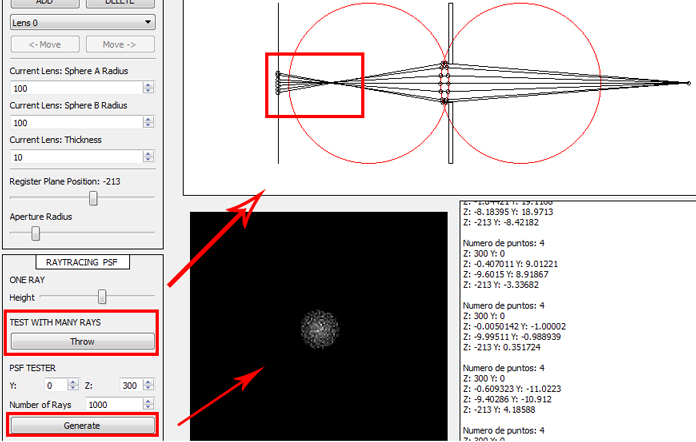Click the Throw button
Screen dimensions: 696x442
83,341
